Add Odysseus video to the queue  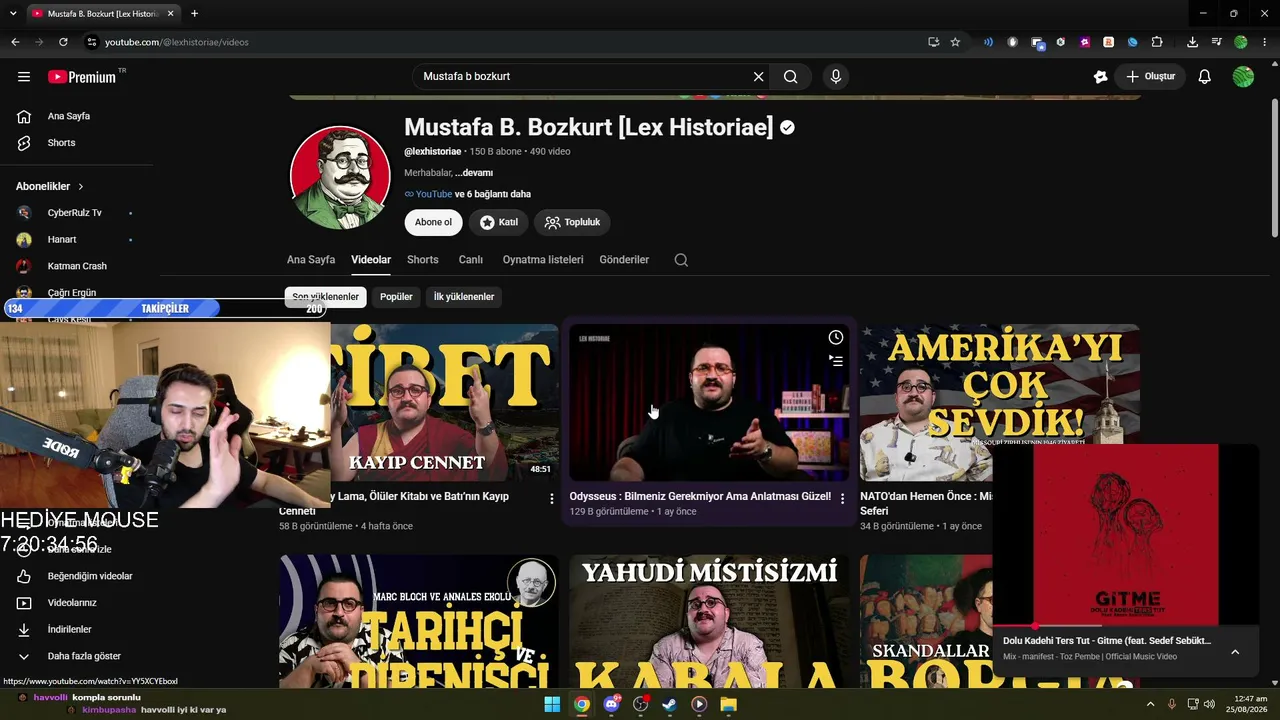pyautogui.click(x=836, y=361)
